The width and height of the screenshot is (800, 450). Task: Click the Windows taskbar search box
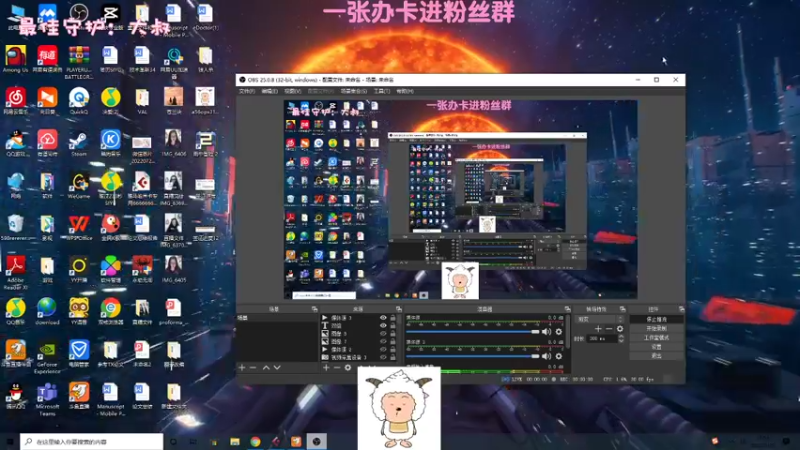pyautogui.click(x=92, y=441)
